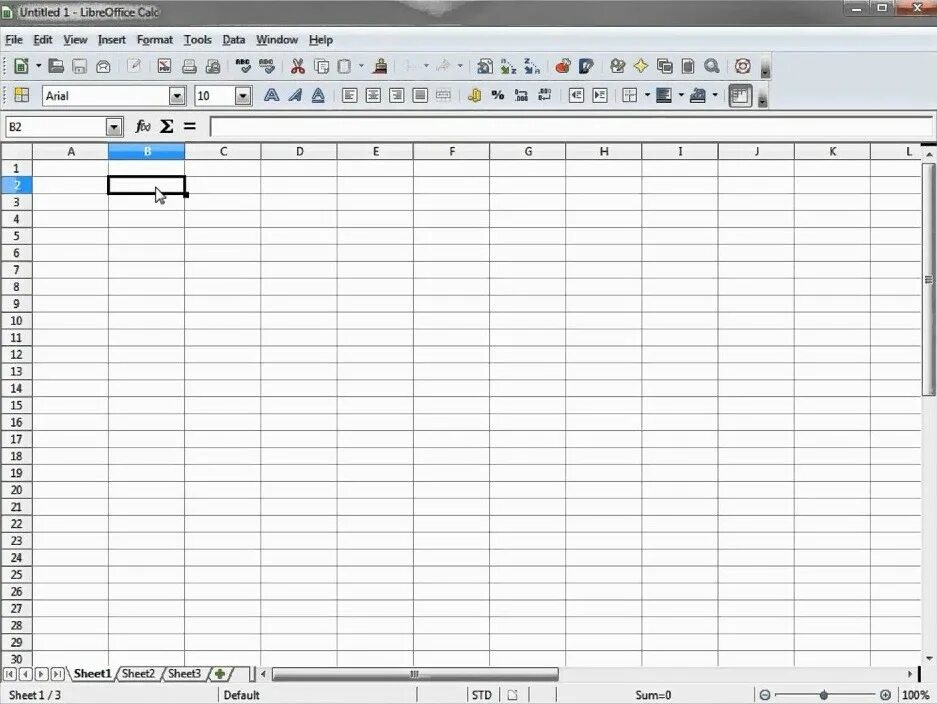Open the Format menu
The width and height of the screenshot is (937, 704).
pos(155,40)
